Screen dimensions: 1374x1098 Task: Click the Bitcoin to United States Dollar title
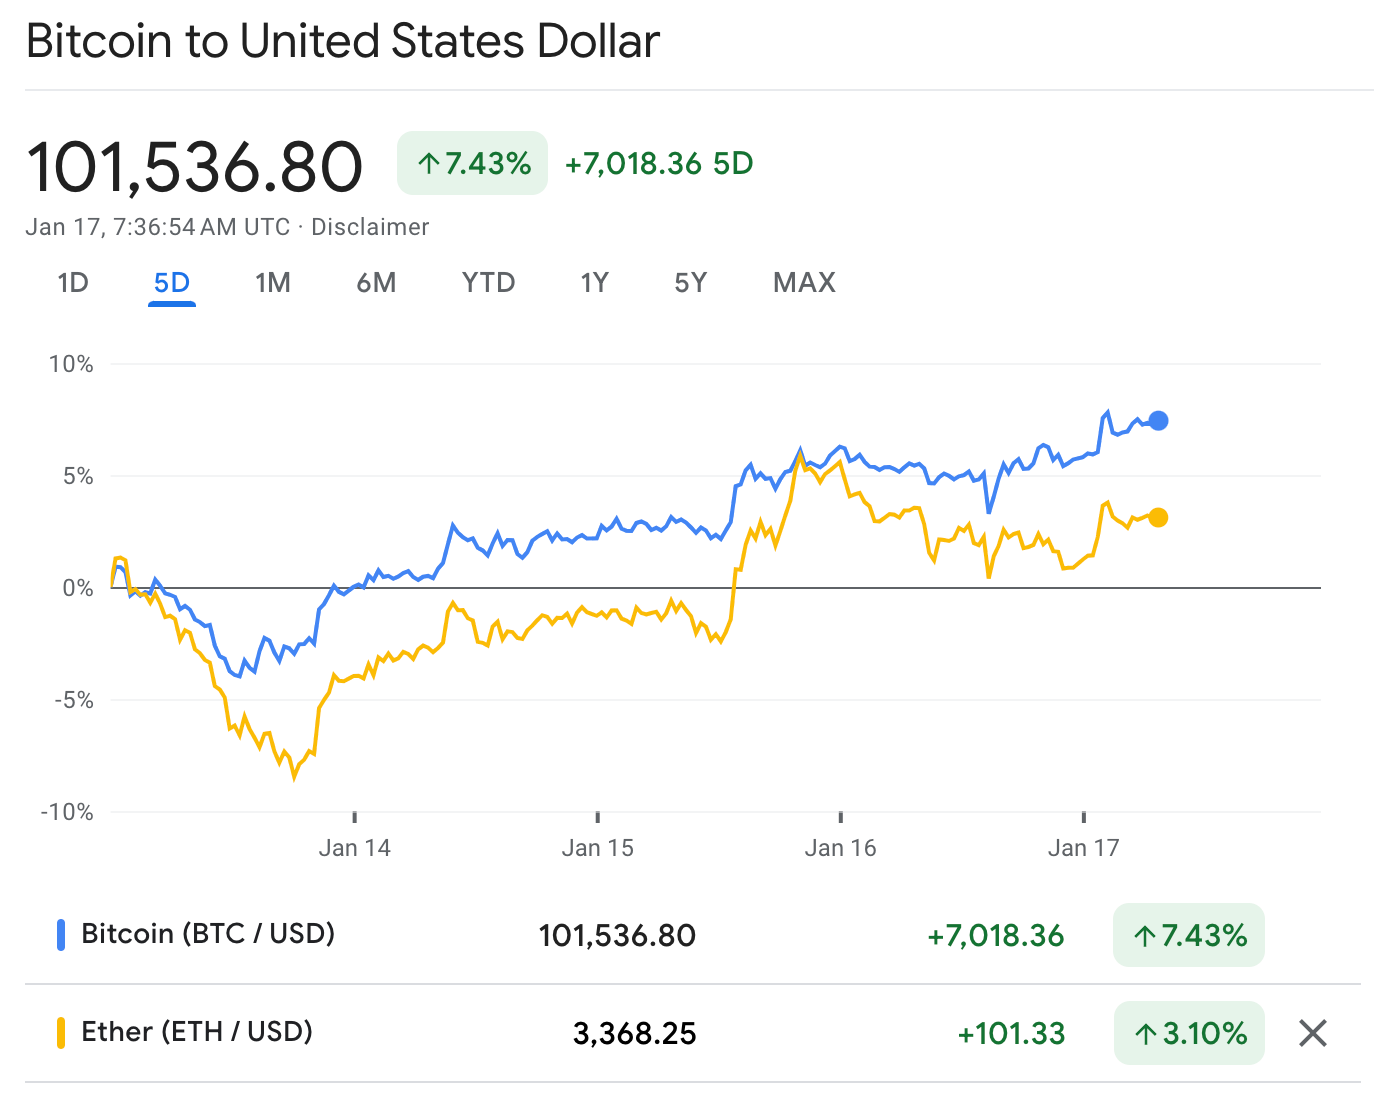(x=343, y=41)
